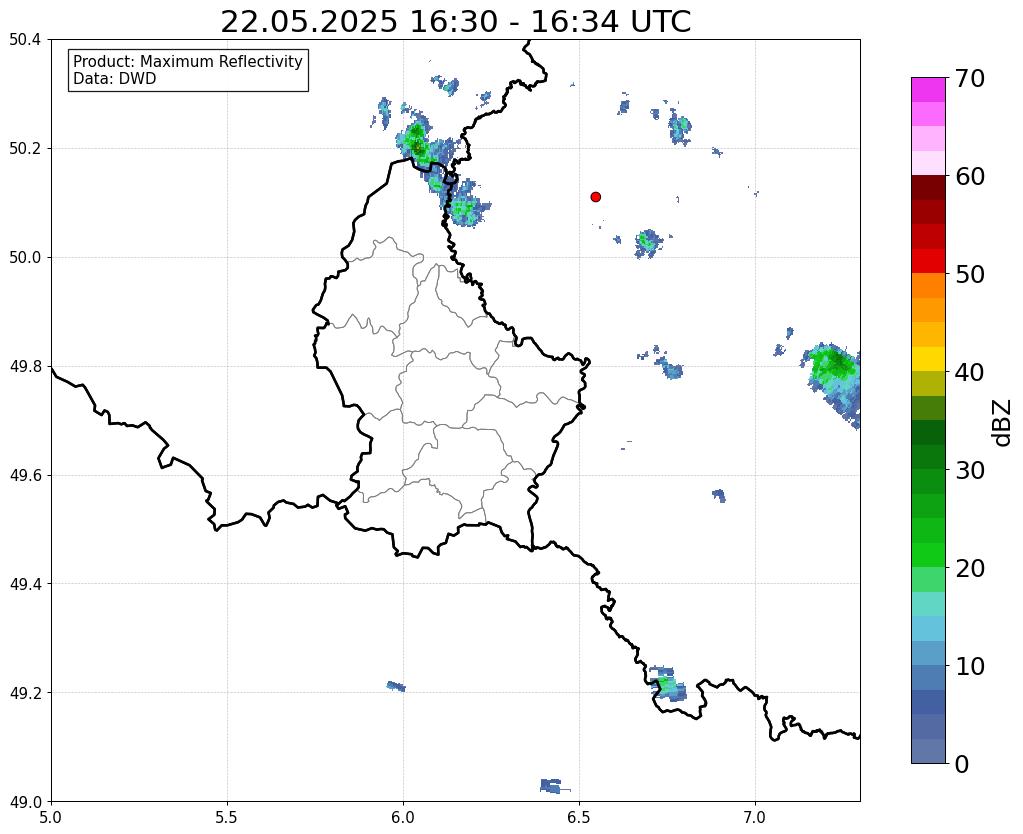Click the colorbar tick label 20
1023x834 pixels.
coord(970,568)
